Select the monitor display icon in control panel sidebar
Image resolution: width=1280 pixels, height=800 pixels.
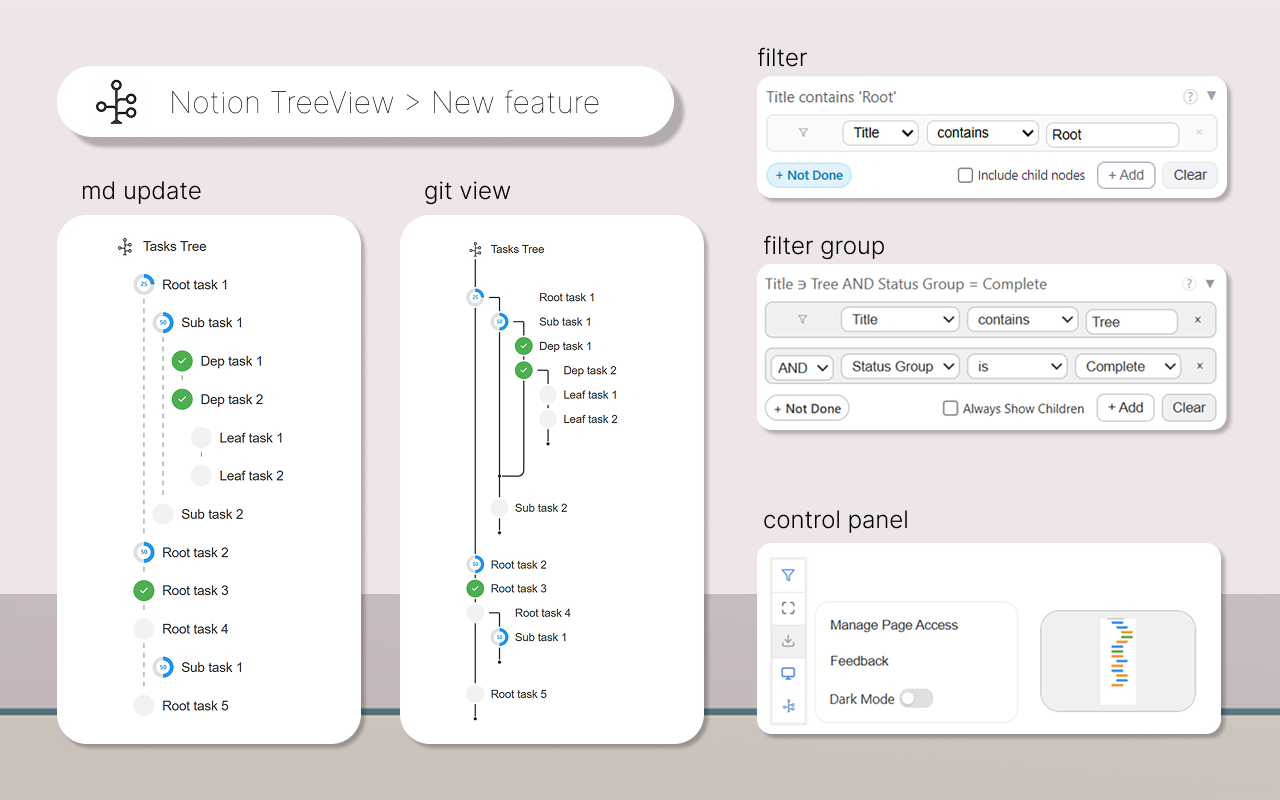pyautogui.click(x=788, y=673)
